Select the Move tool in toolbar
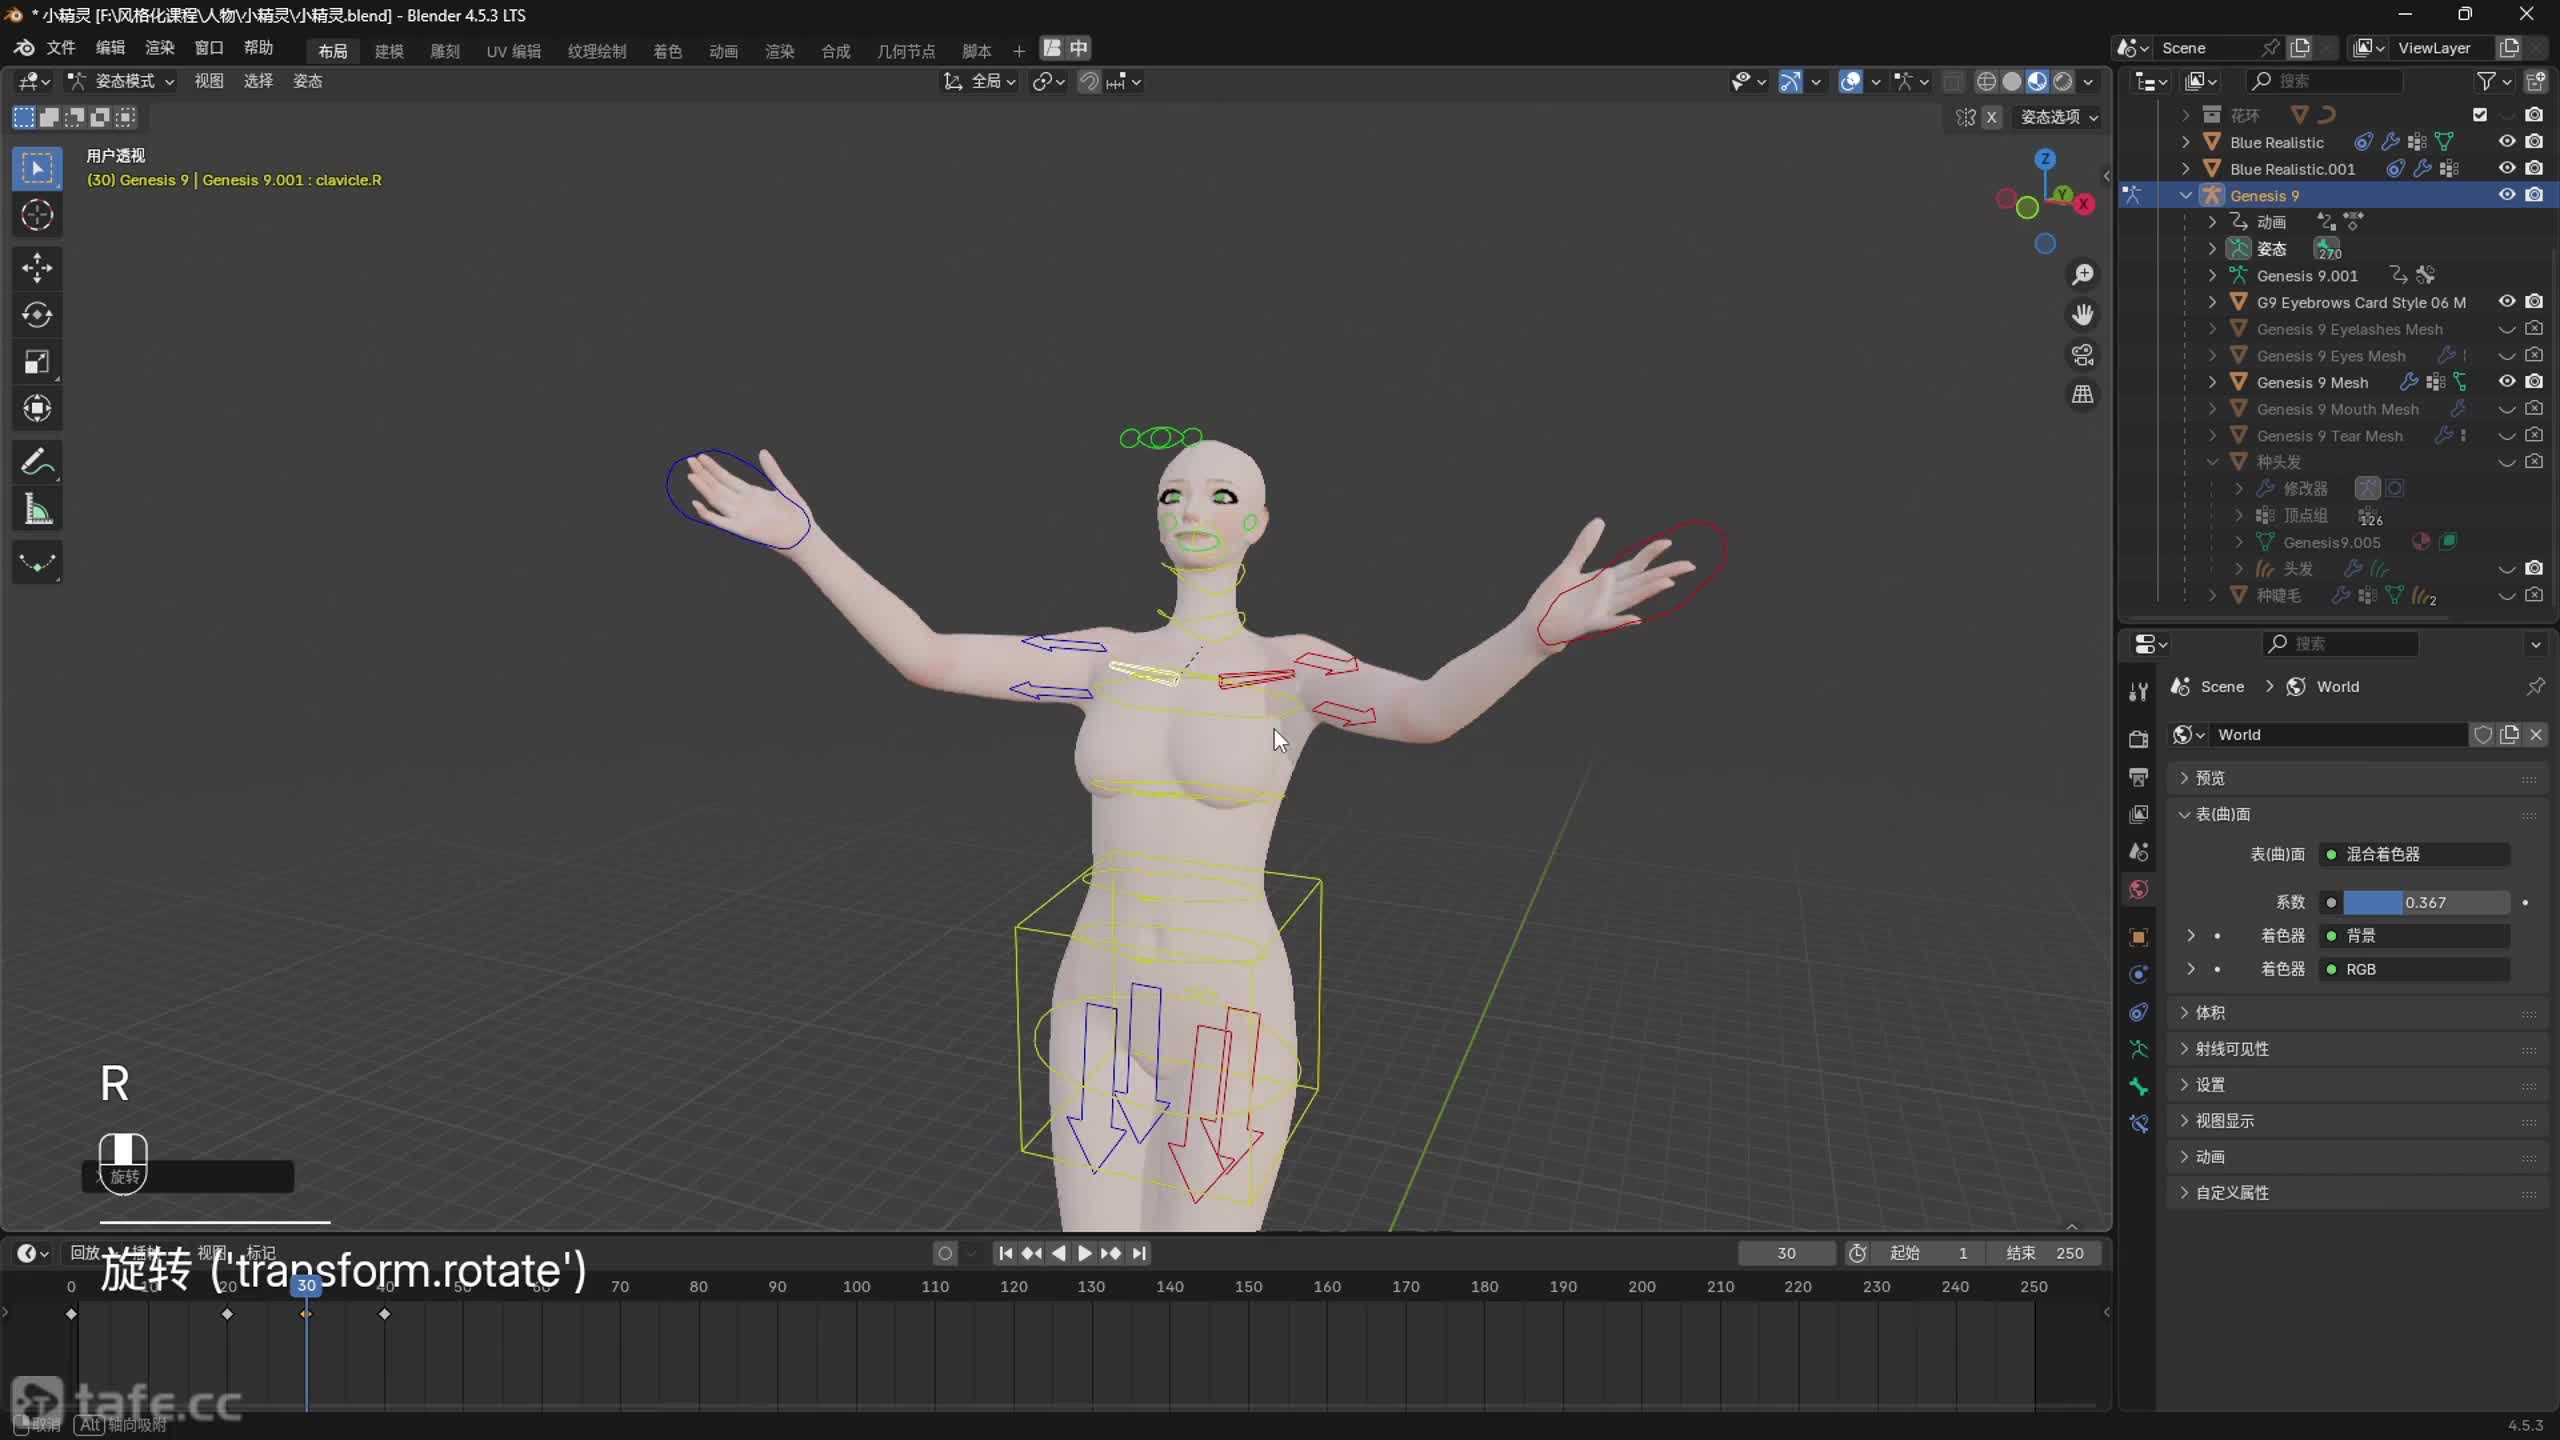The width and height of the screenshot is (2560, 1440). [37, 267]
